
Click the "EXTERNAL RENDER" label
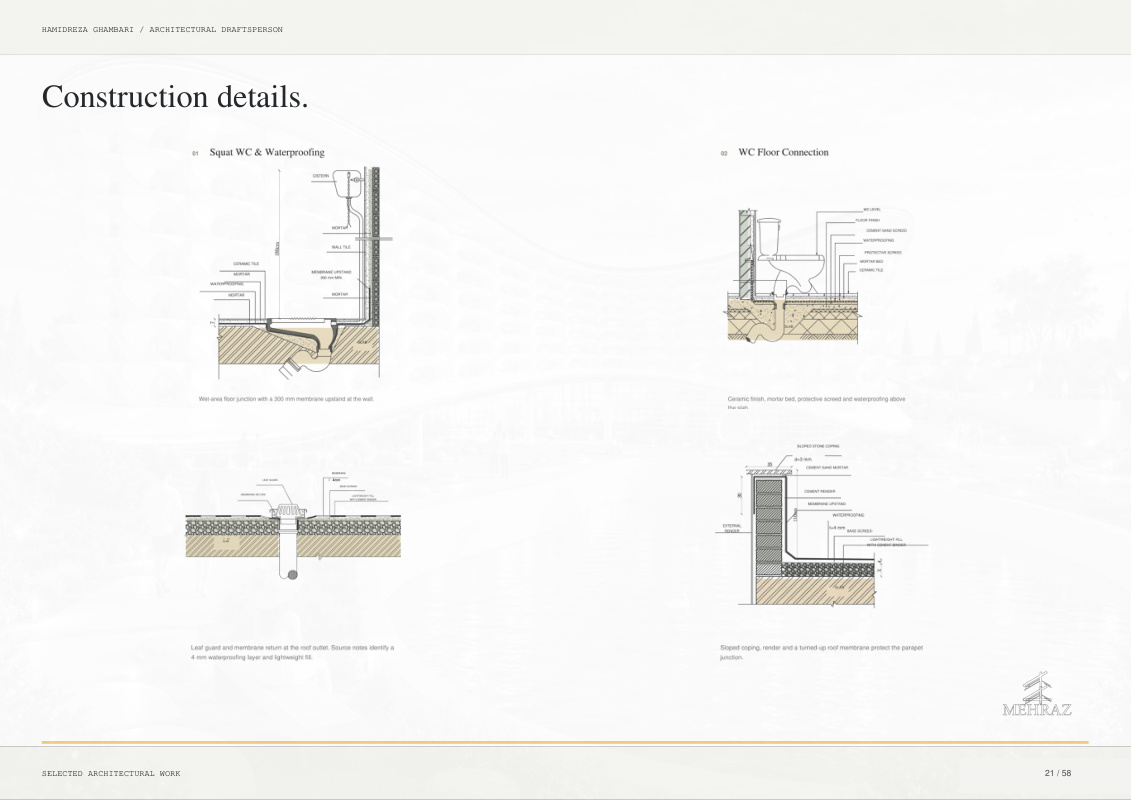731,529
